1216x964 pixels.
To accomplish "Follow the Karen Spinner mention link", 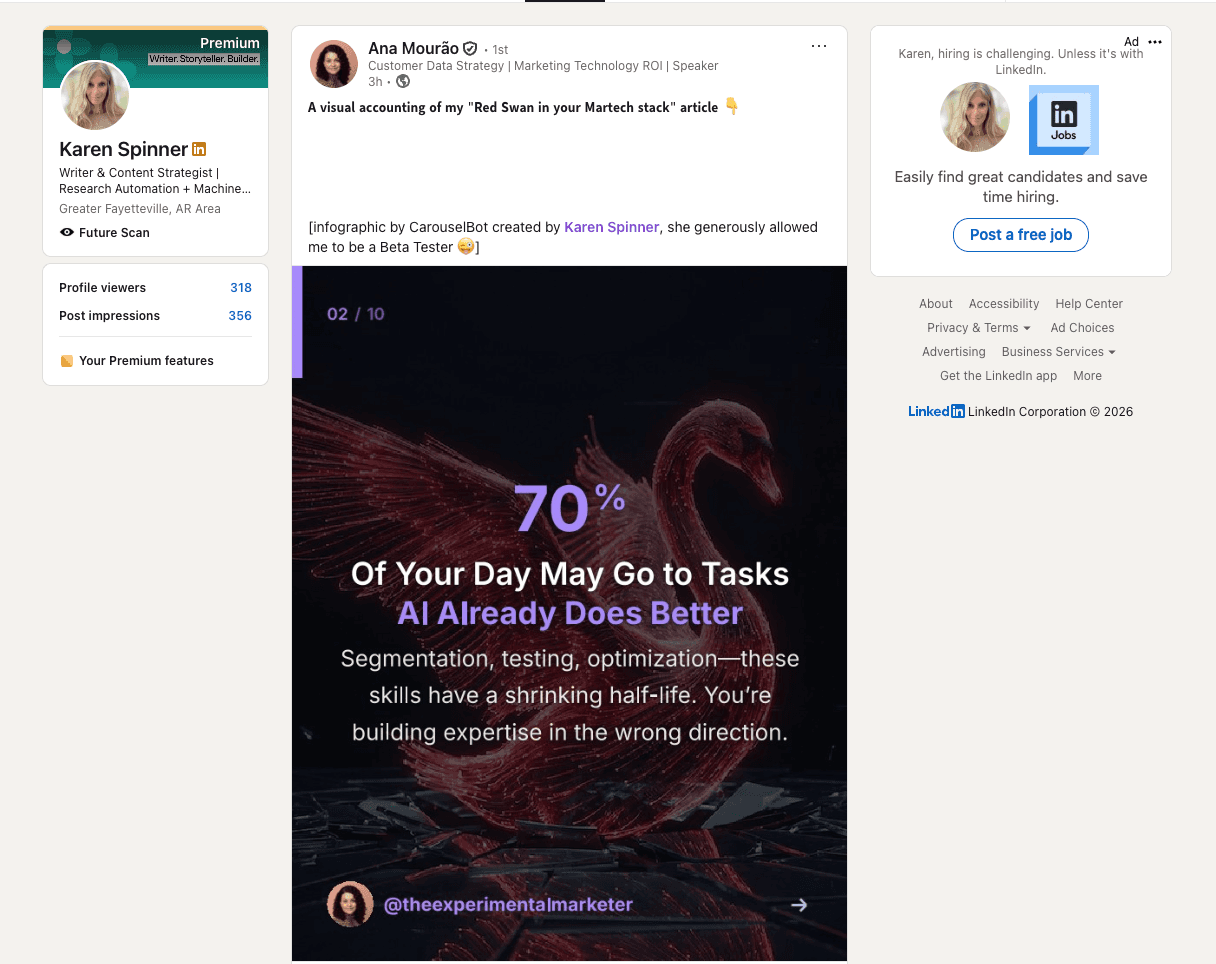I will [x=611, y=227].
